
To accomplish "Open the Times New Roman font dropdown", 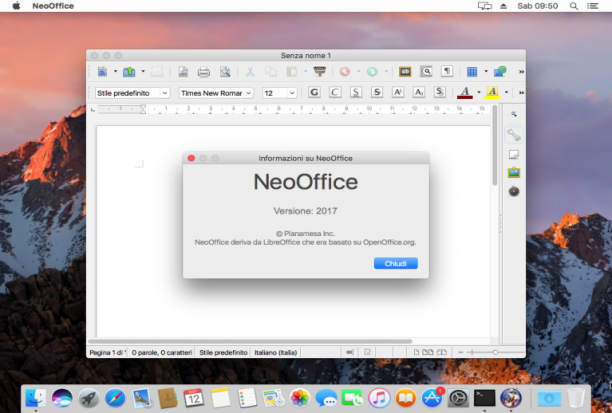I will 249,93.
